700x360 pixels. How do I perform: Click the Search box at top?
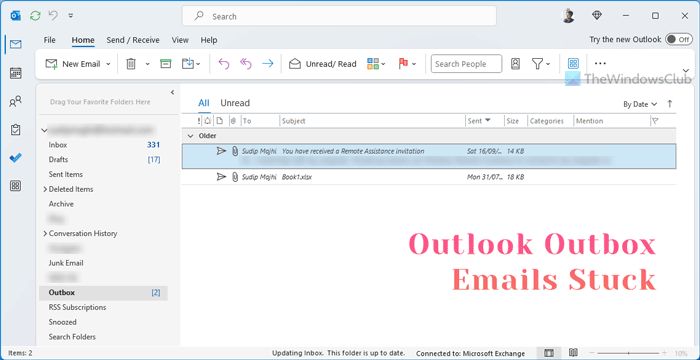coord(339,16)
